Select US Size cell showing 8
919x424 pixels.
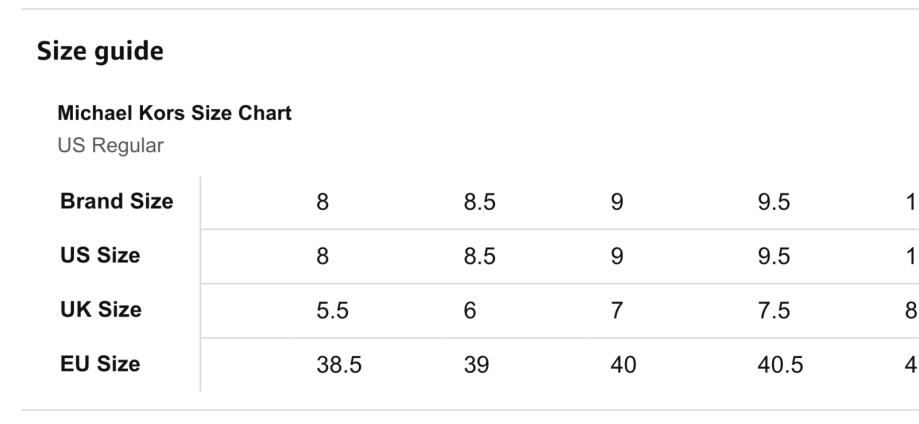tap(322, 256)
